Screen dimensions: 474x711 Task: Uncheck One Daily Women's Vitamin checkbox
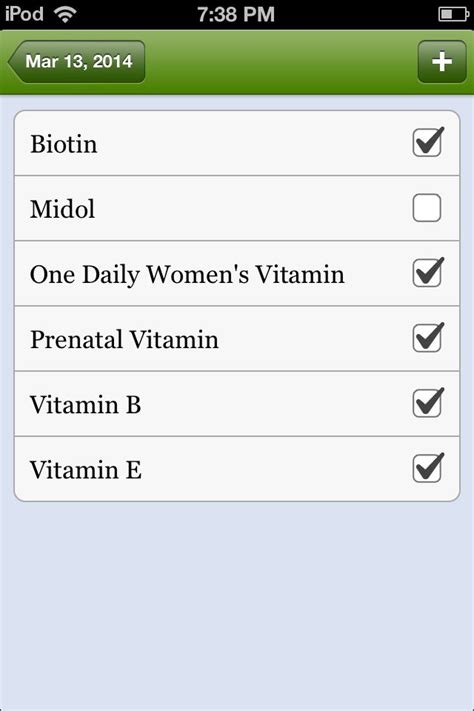pos(427,273)
